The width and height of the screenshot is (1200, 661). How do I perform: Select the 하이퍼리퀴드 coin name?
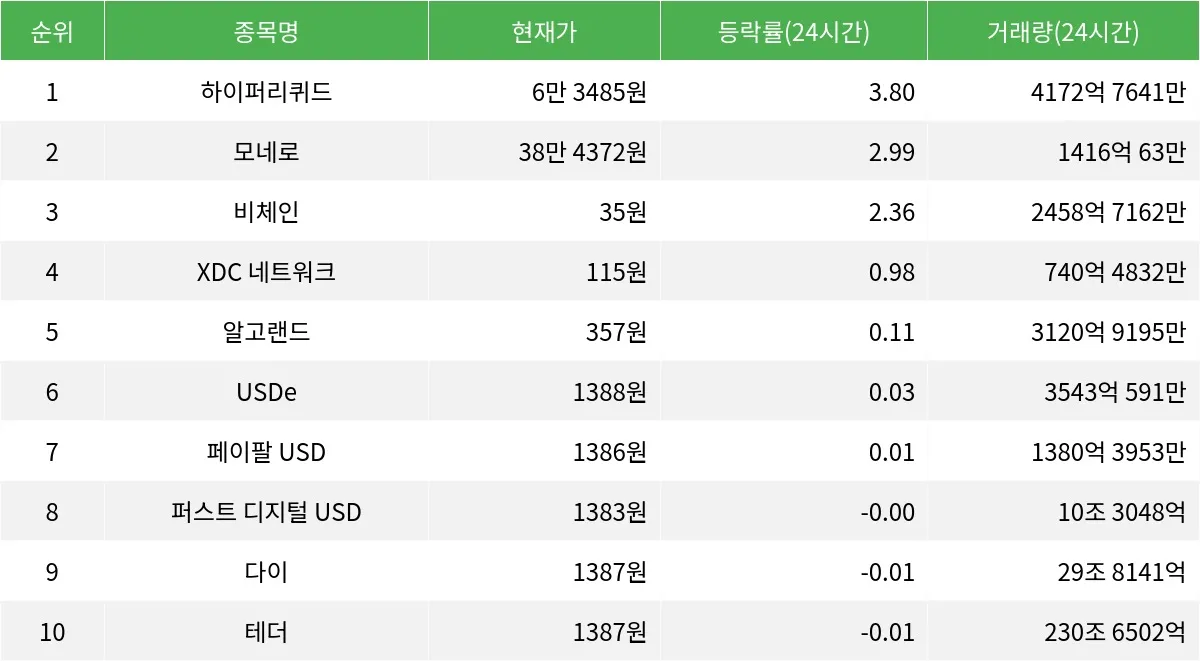266,92
